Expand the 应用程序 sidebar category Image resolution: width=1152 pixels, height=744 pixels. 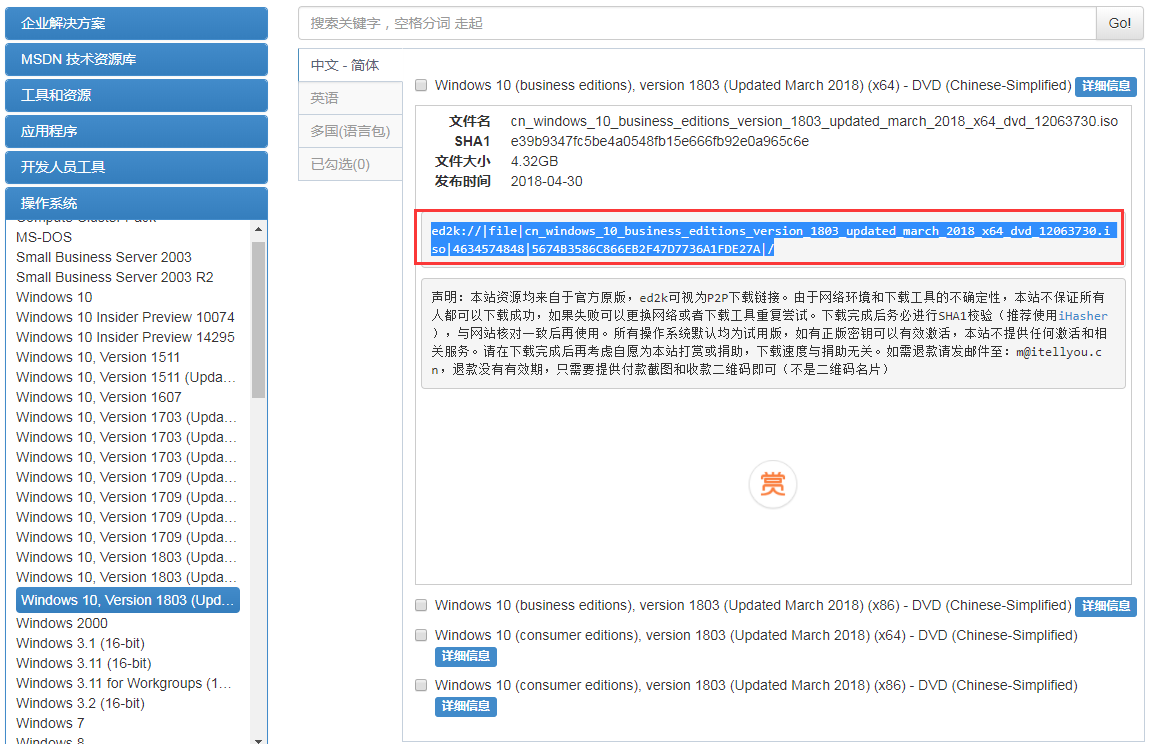click(136, 131)
